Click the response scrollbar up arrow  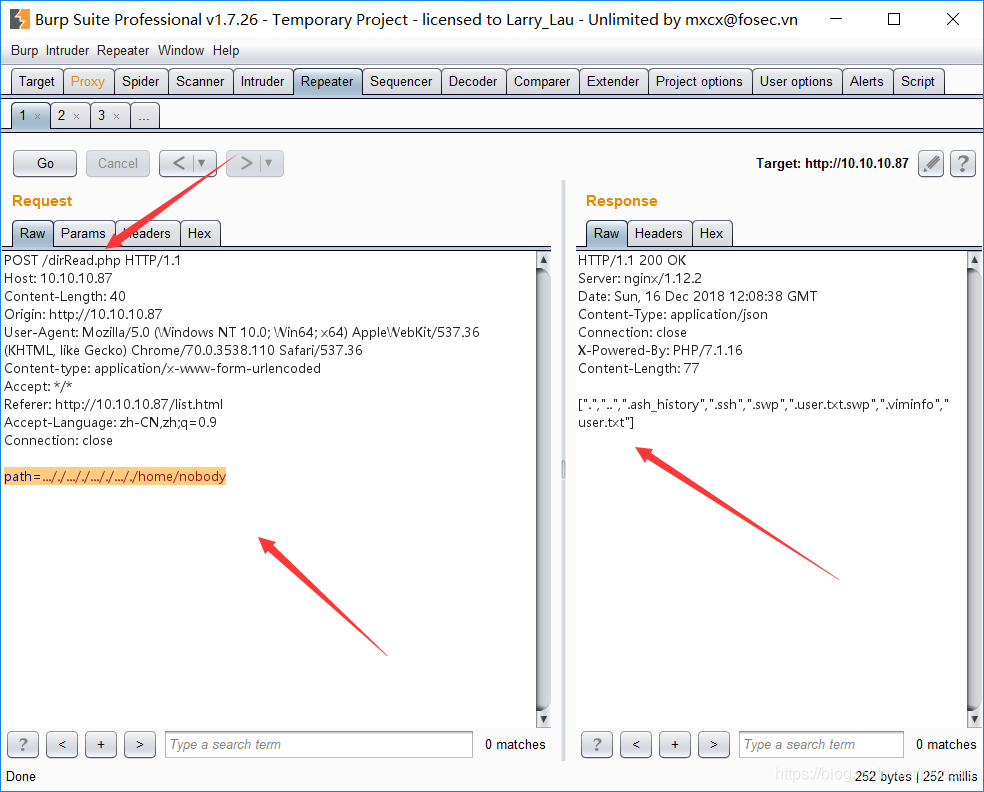[974, 259]
